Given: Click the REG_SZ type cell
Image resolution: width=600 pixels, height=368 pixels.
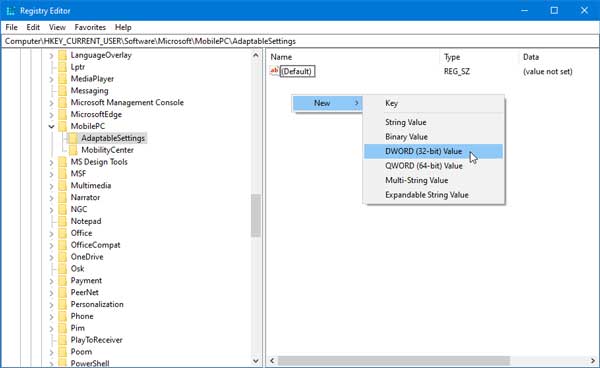Looking at the screenshot, I should tap(457, 72).
